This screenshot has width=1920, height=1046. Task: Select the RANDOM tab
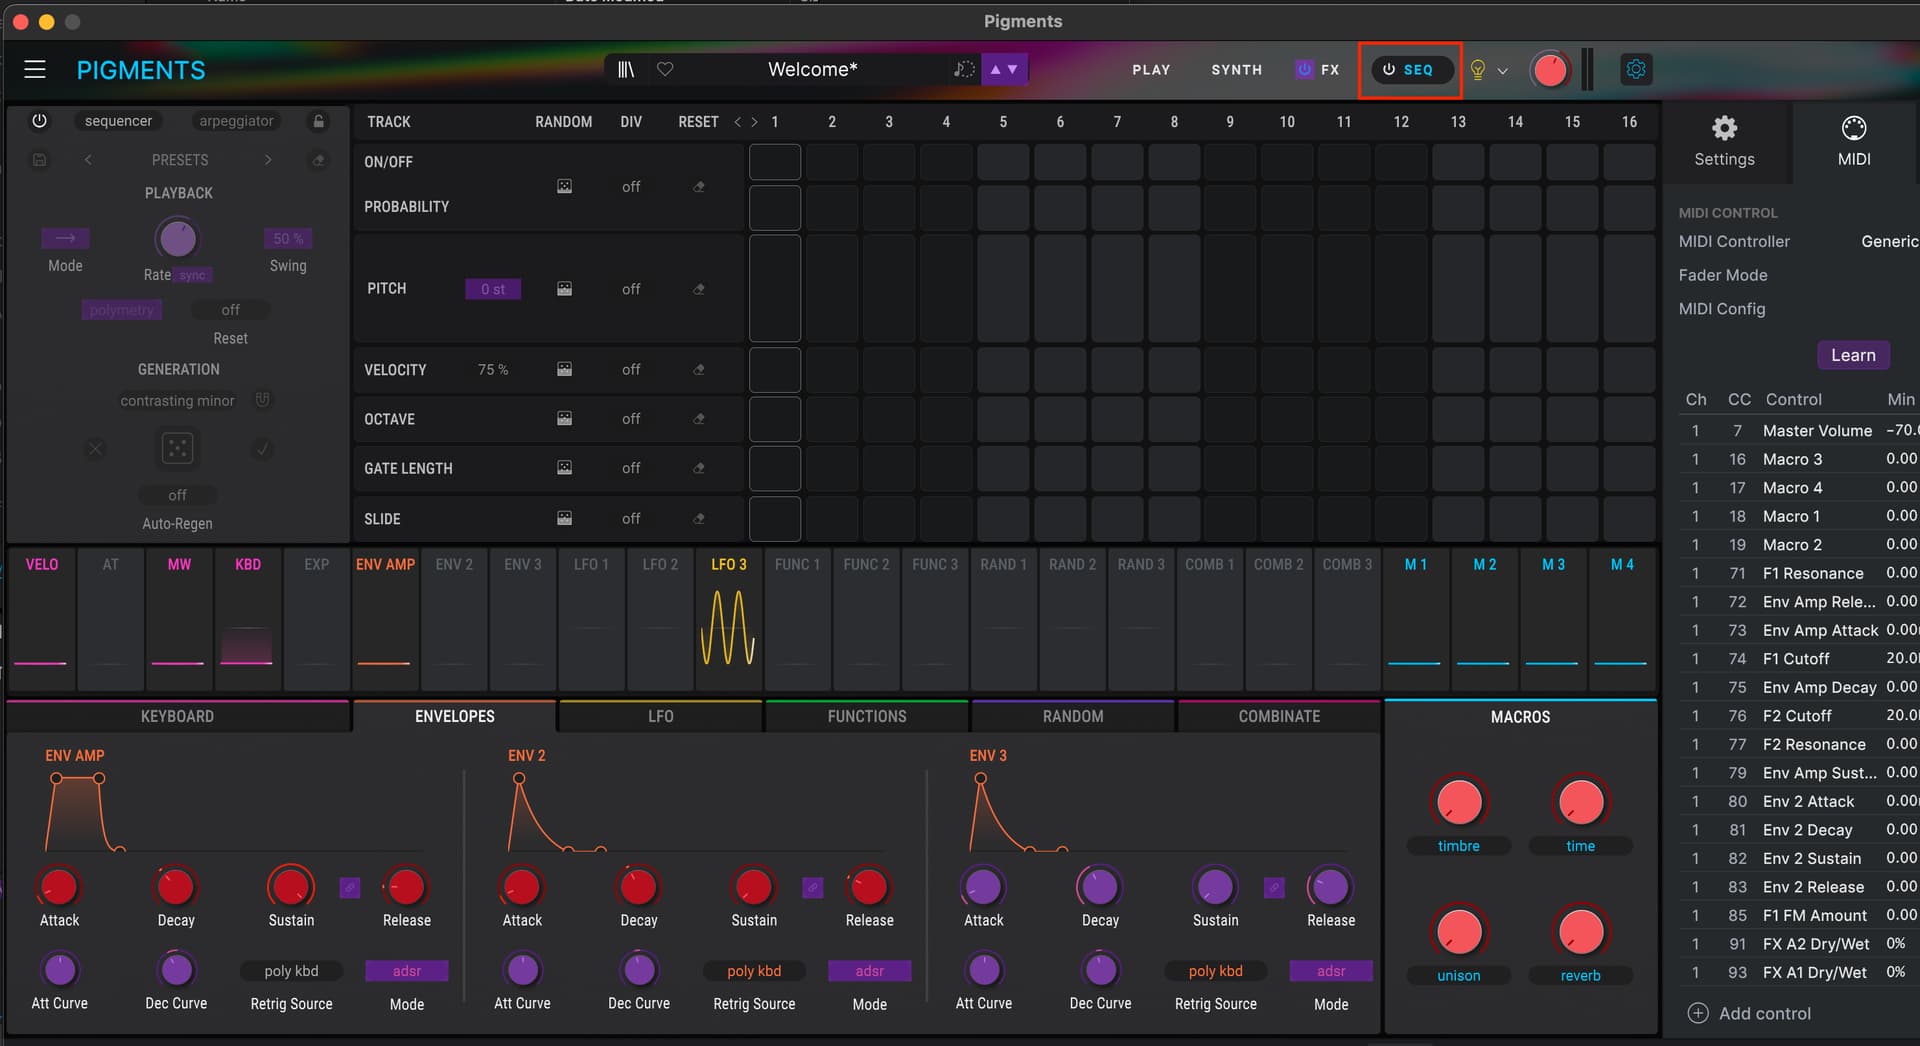(x=1073, y=716)
